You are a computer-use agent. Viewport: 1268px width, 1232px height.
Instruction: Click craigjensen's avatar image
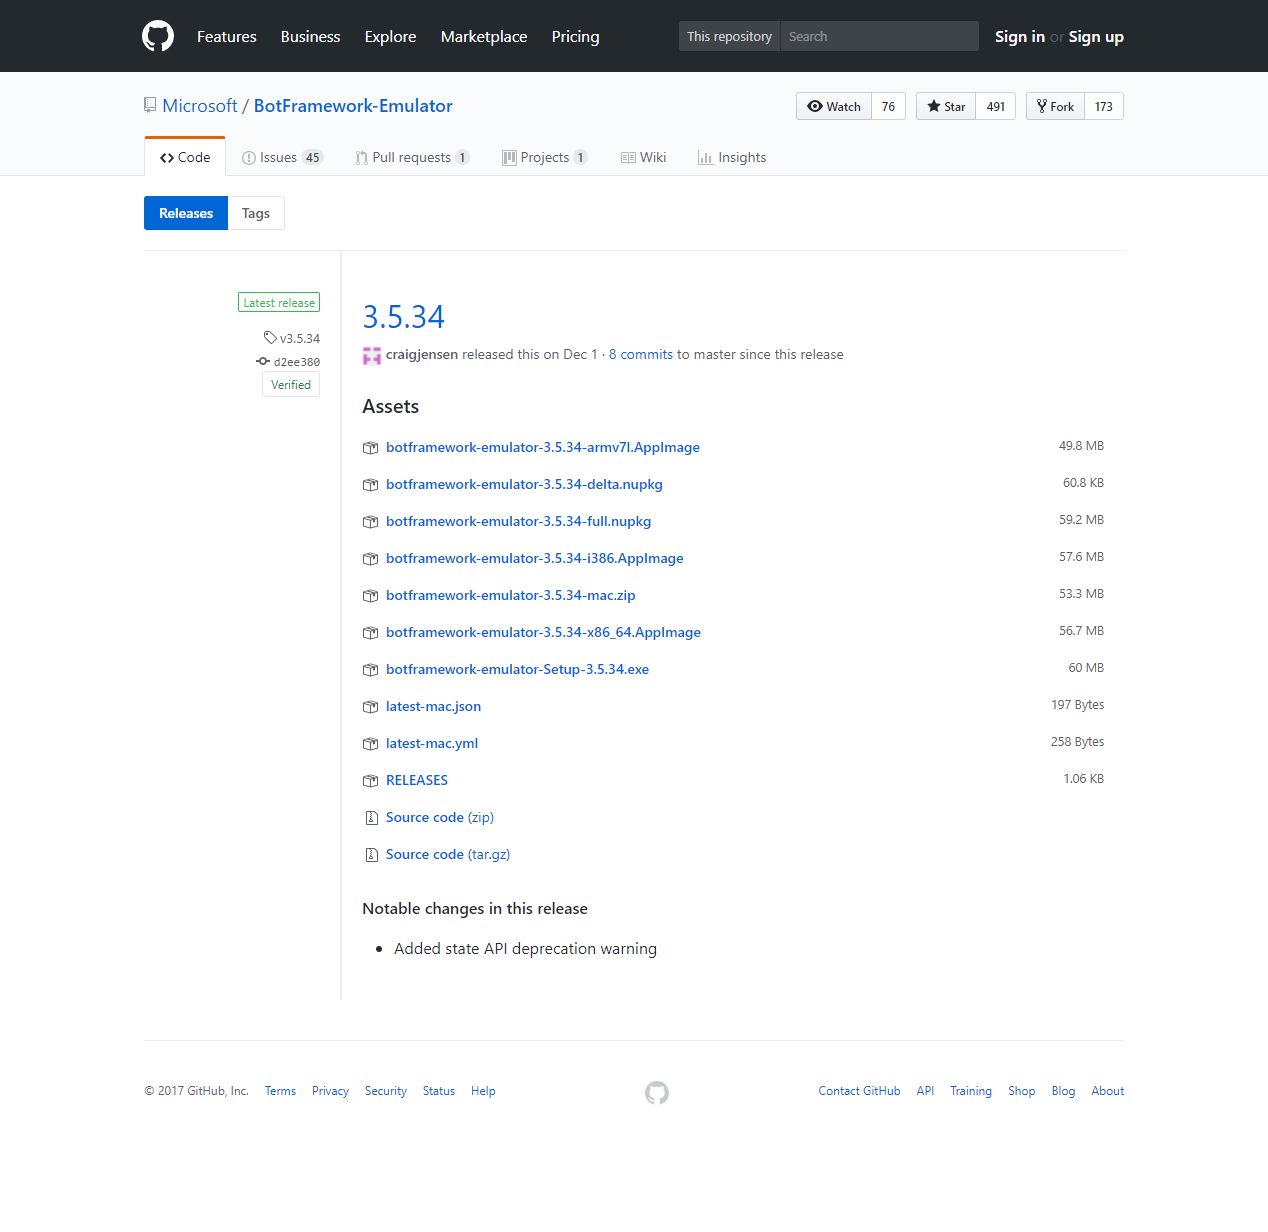pyautogui.click(x=371, y=355)
